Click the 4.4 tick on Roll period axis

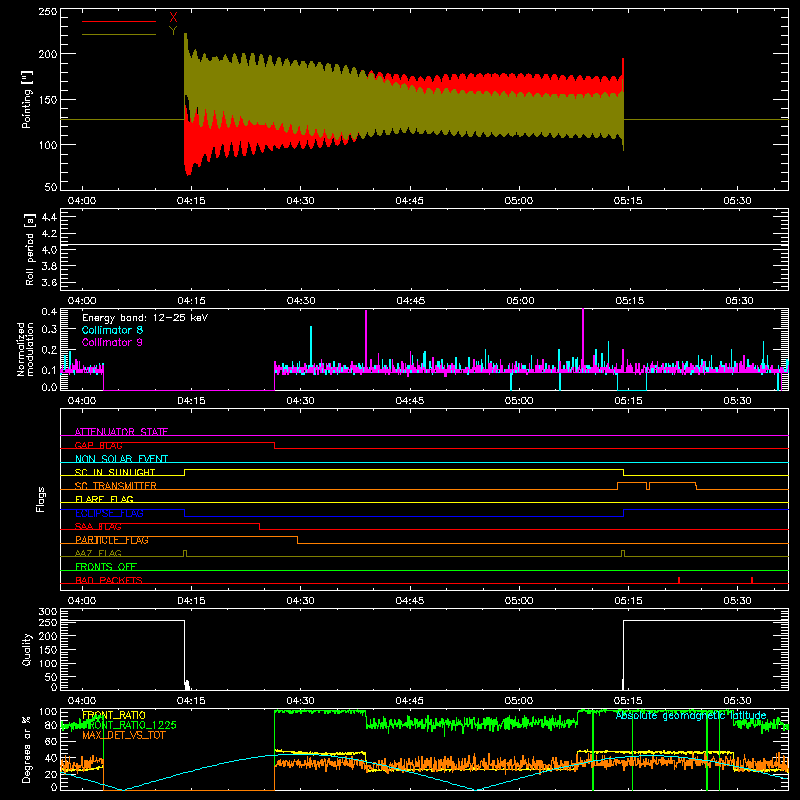tap(49, 217)
